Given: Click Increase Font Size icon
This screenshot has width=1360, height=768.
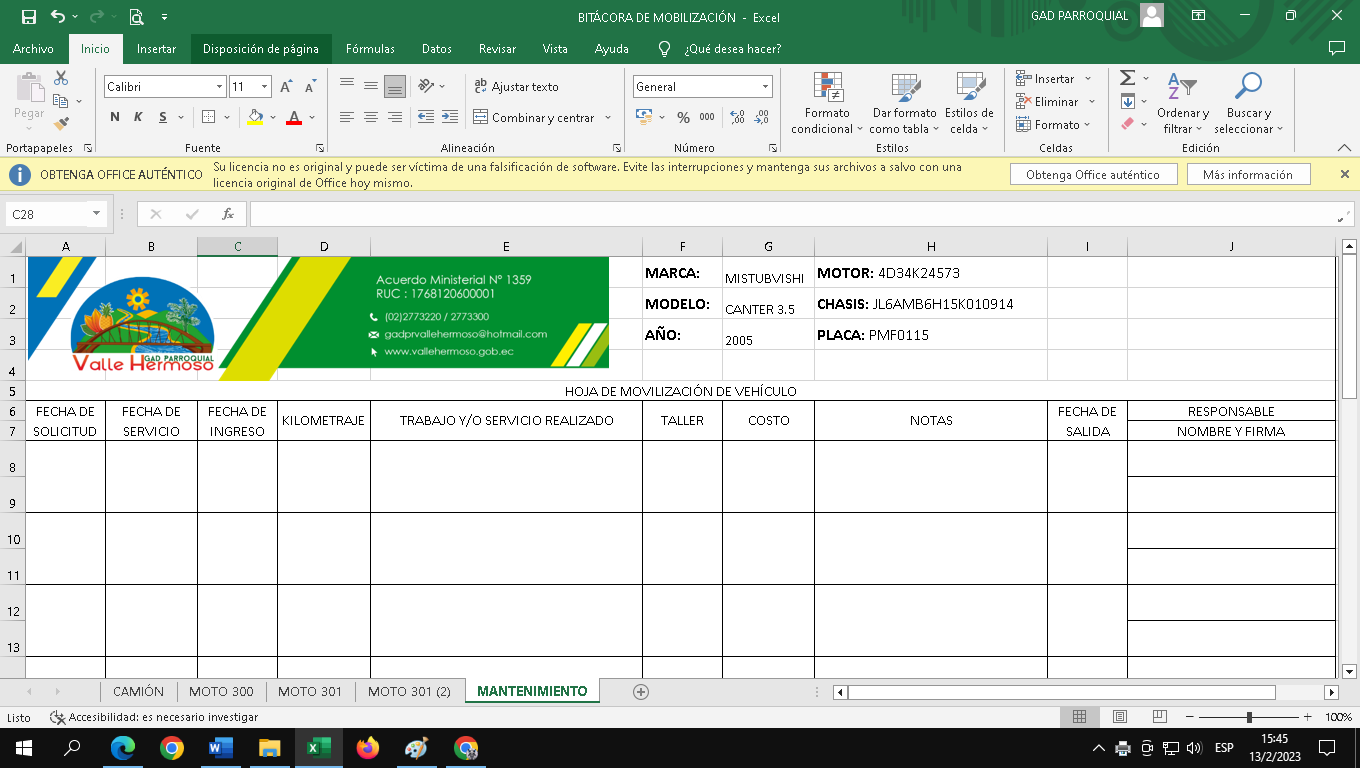Looking at the screenshot, I should (x=287, y=87).
